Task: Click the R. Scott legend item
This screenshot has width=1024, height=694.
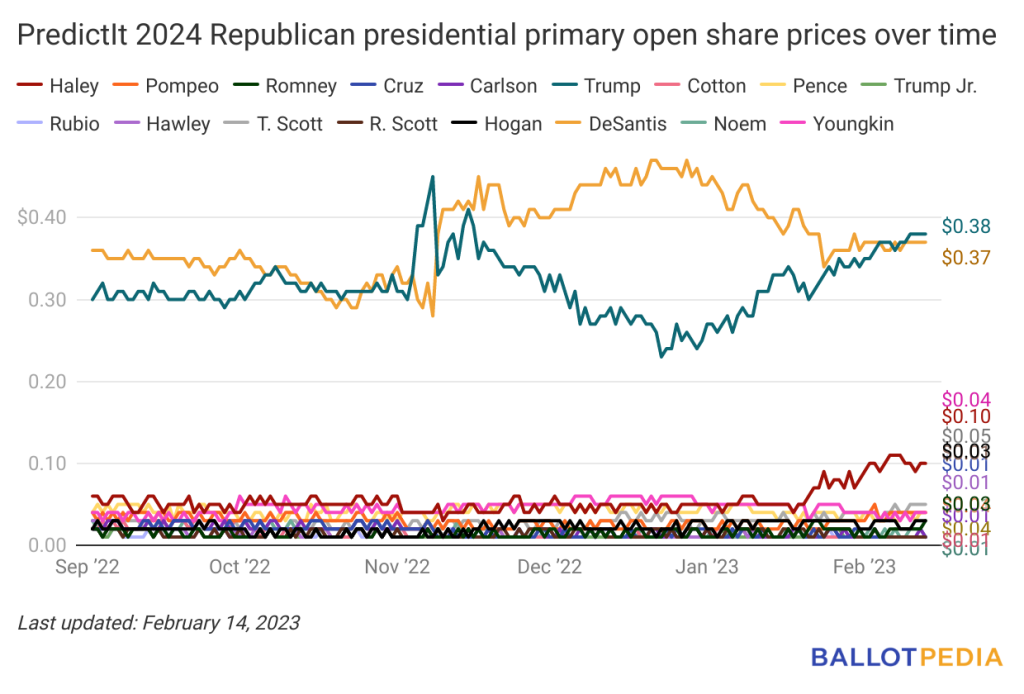Action: tap(387, 124)
